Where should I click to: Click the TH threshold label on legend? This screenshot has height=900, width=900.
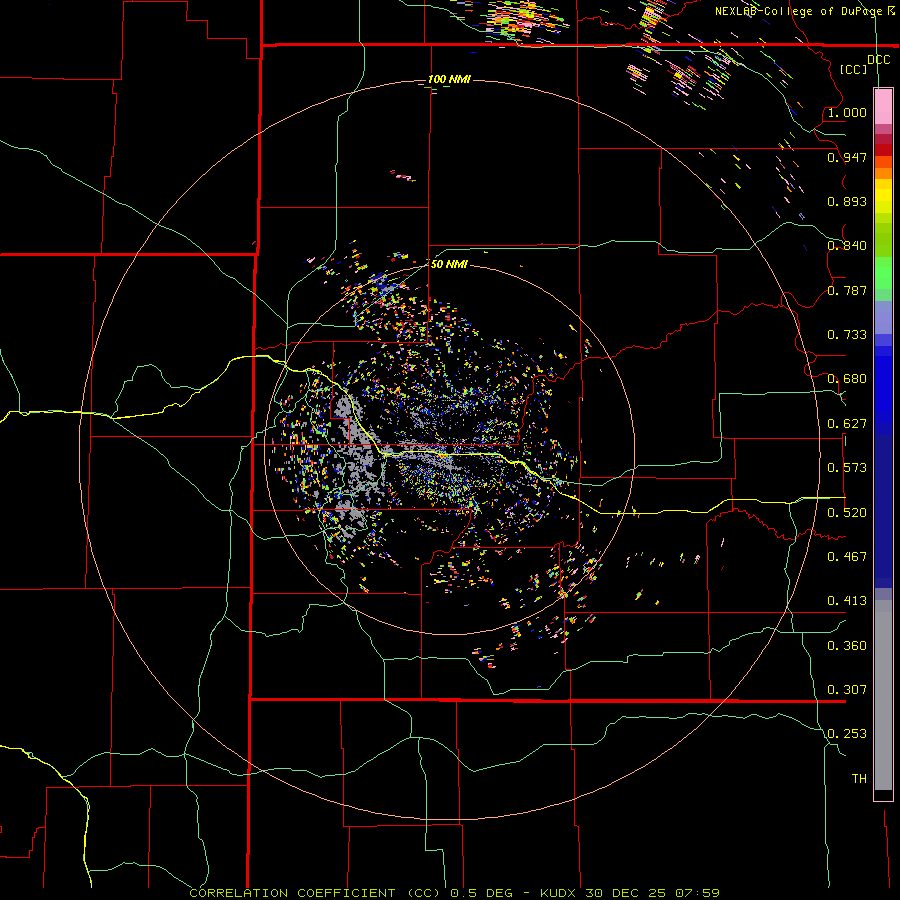tap(859, 779)
